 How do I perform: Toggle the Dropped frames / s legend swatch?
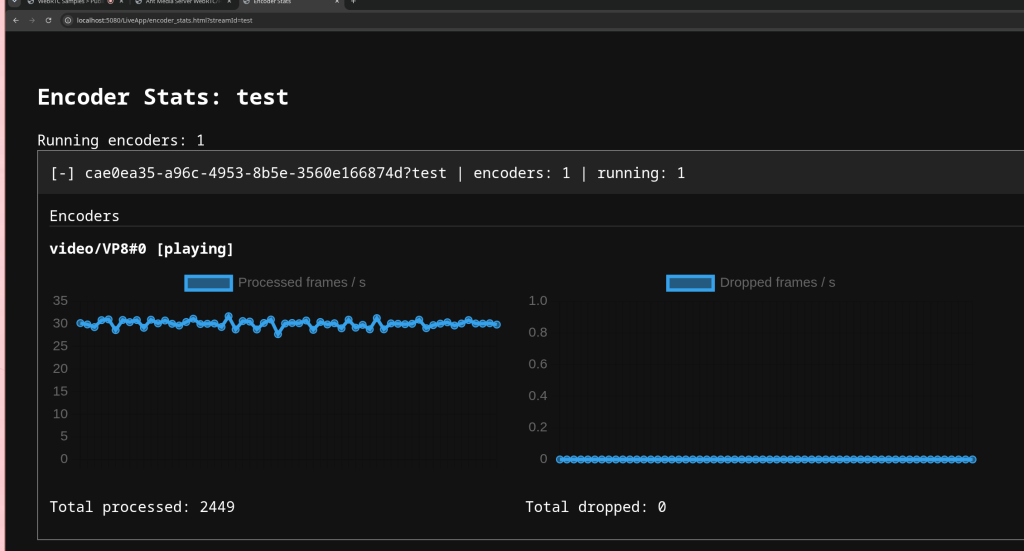point(690,283)
